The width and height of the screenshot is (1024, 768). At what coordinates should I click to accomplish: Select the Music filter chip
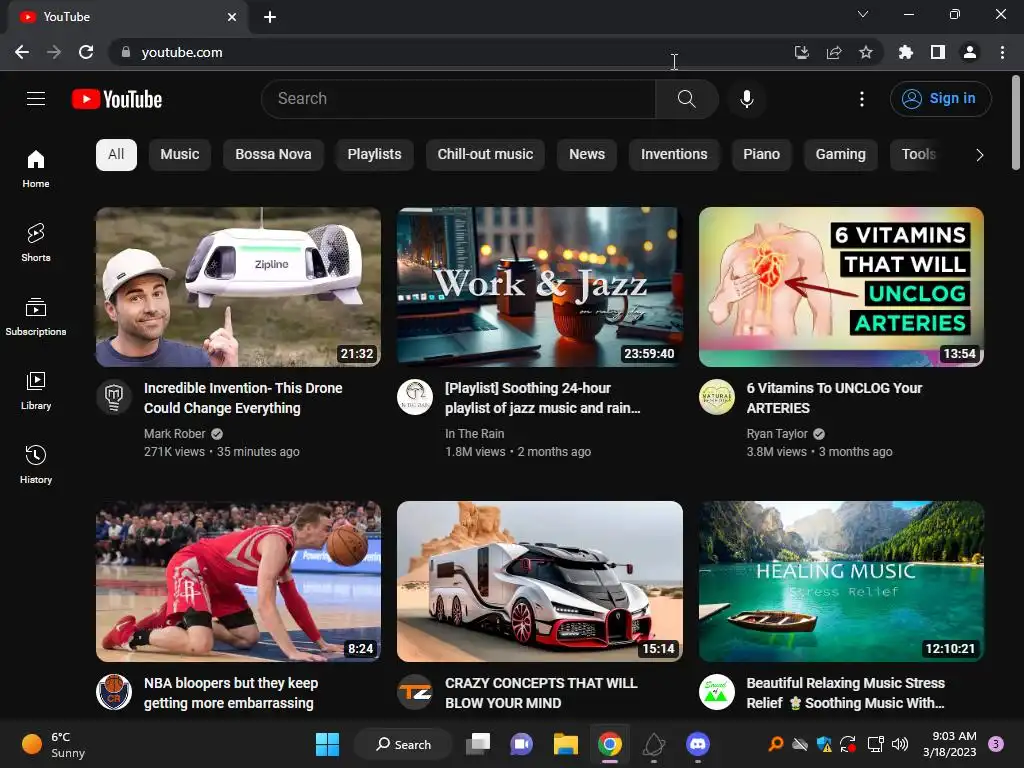180,155
